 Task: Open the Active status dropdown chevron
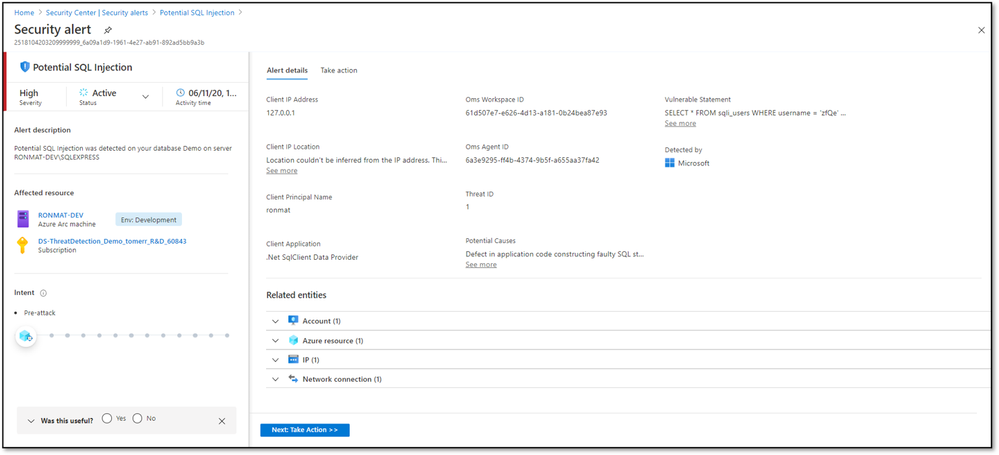click(x=145, y=97)
